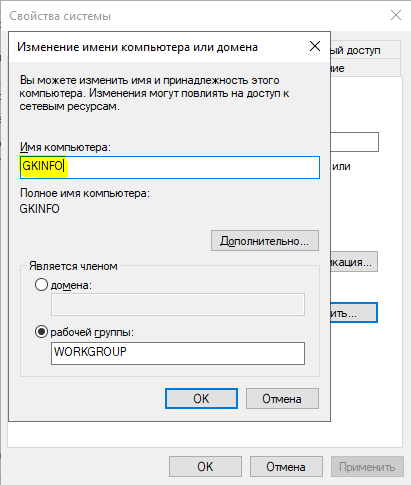Close the computer name change dialog
The height and width of the screenshot is (485, 411).
315,46
